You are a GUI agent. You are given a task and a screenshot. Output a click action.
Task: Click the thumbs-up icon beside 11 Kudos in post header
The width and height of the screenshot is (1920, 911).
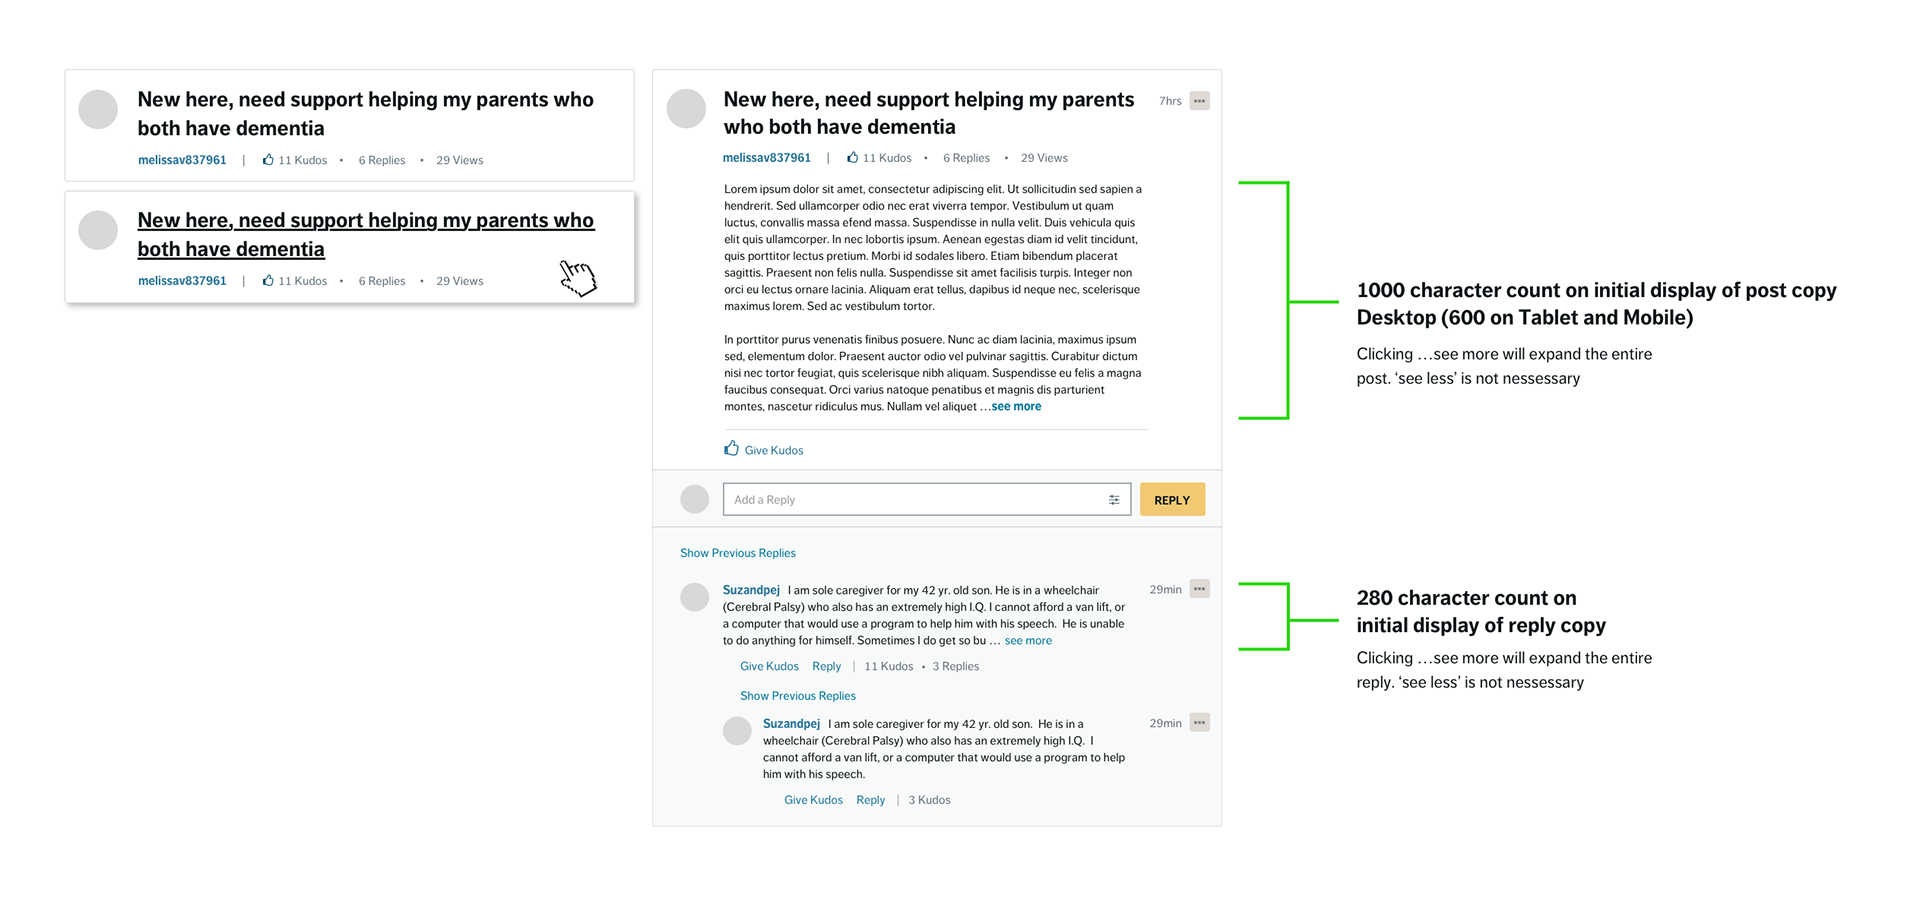853,157
